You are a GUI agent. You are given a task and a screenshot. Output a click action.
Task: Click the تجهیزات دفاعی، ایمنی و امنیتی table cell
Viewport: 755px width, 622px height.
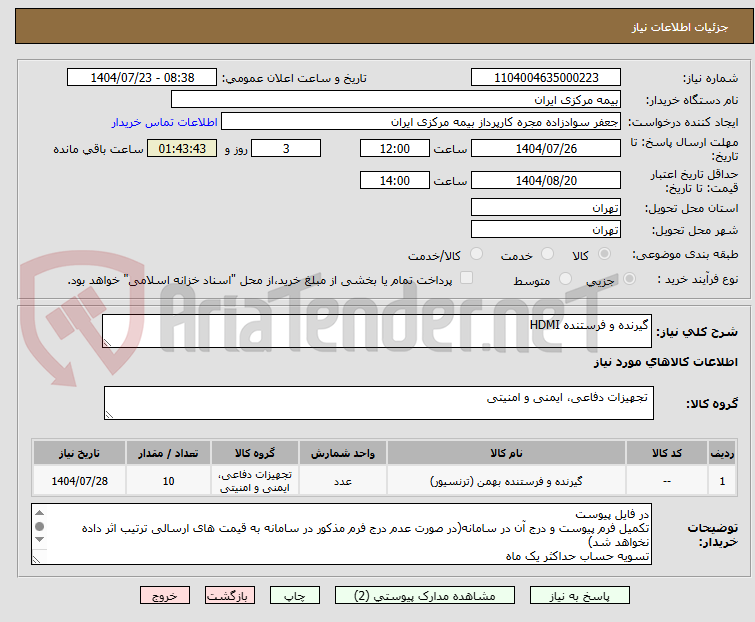click(255, 481)
